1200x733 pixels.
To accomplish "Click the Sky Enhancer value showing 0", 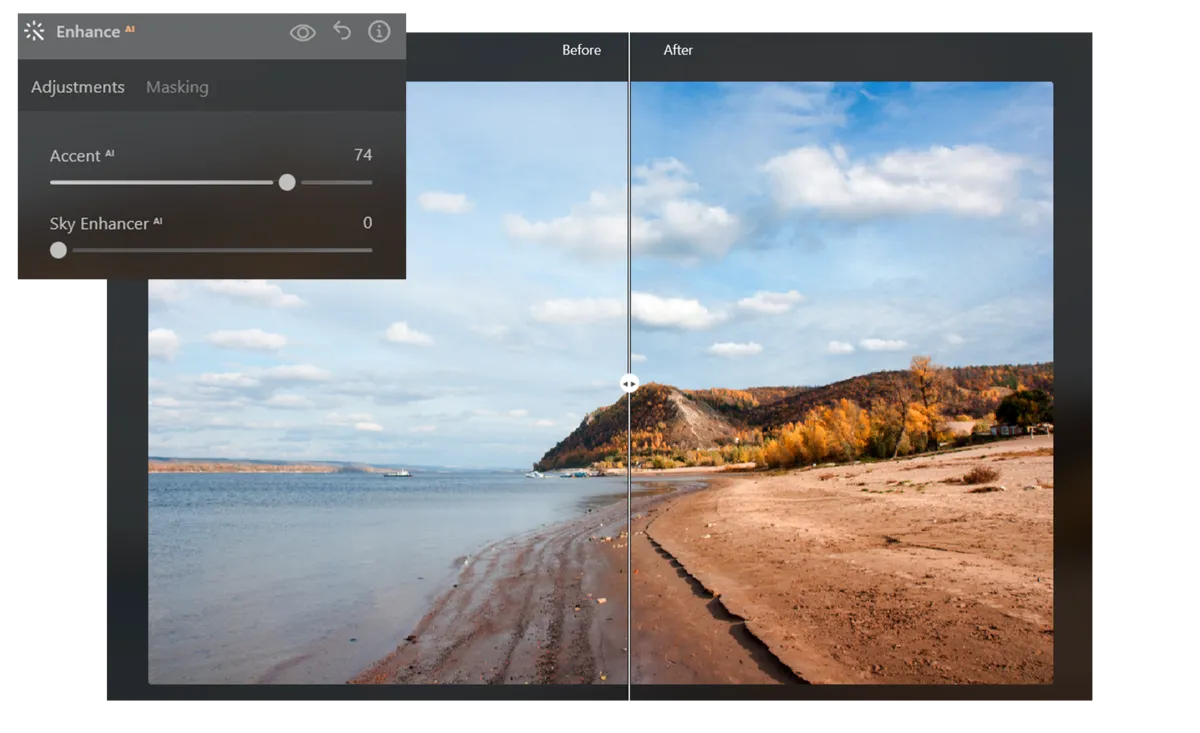I will pyautogui.click(x=367, y=223).
